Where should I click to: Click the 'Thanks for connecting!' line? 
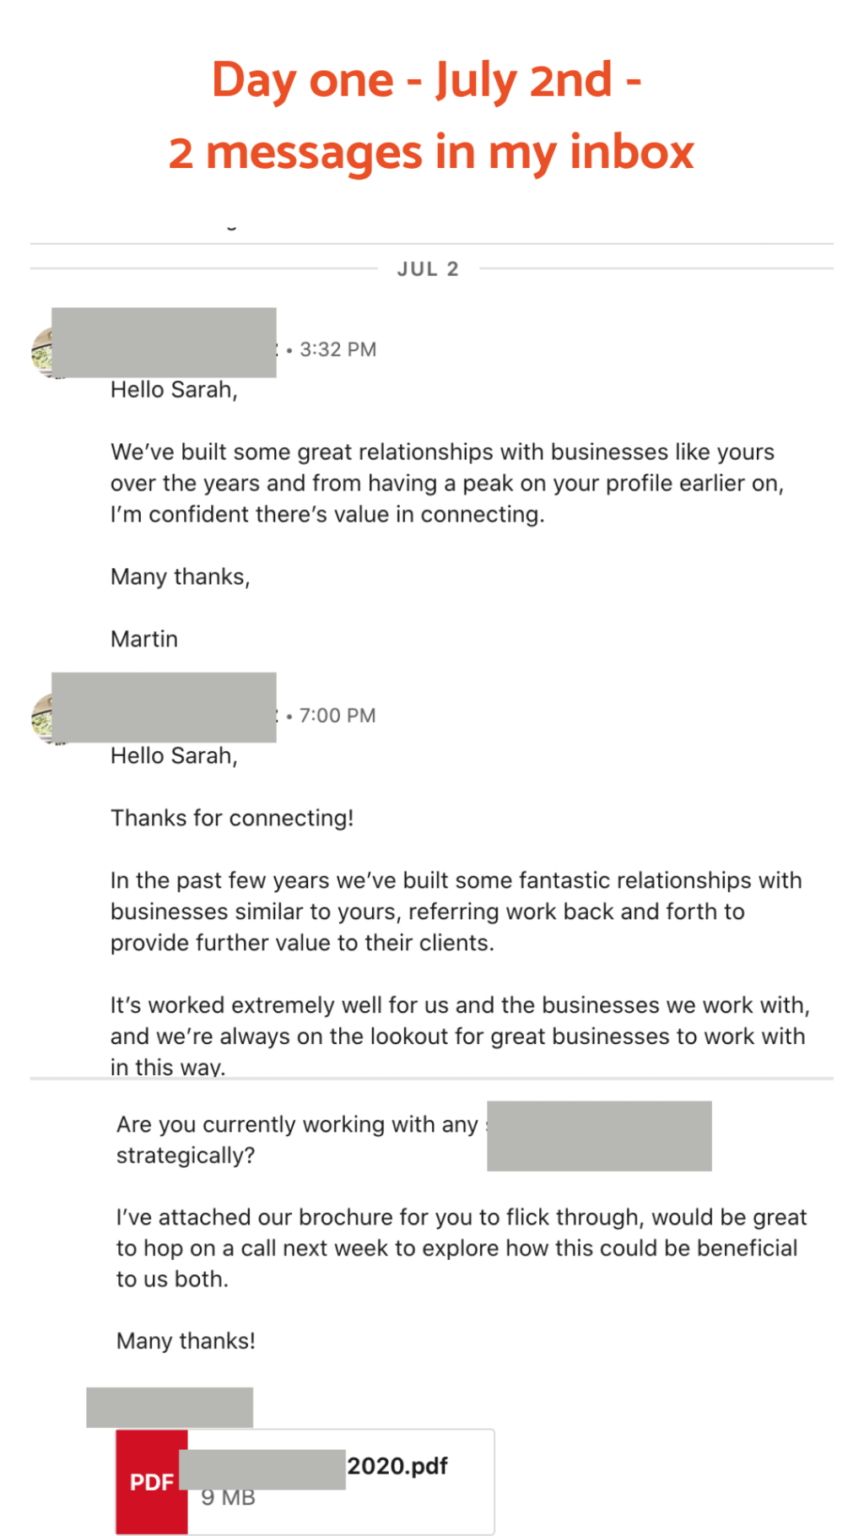(x=232, y=818)
